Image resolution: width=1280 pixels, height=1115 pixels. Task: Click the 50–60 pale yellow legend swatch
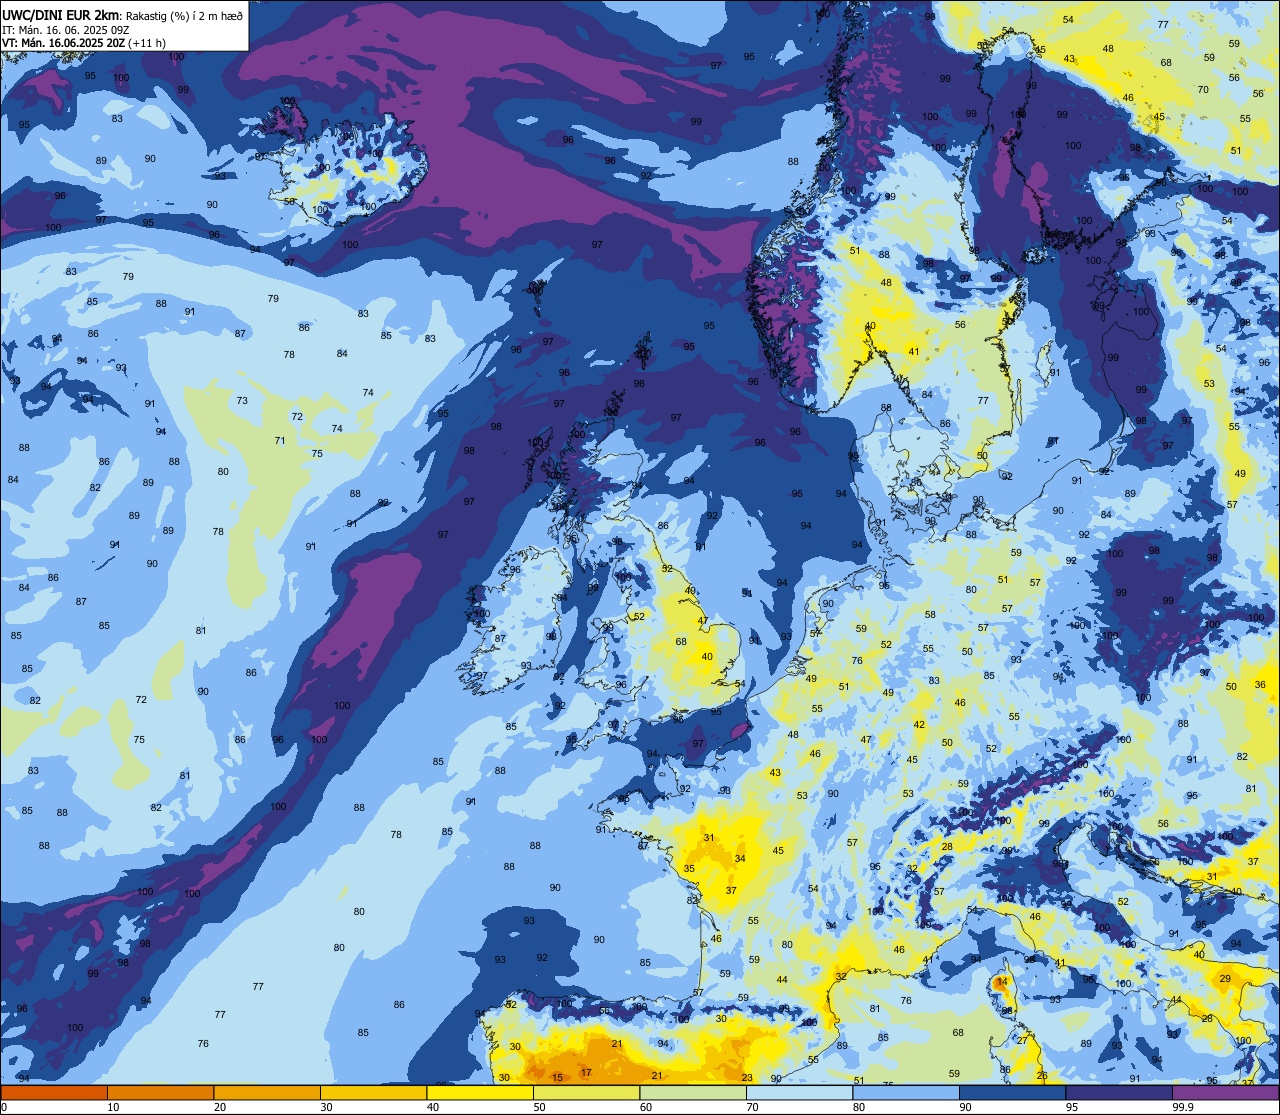click(x=586, y=1092)
